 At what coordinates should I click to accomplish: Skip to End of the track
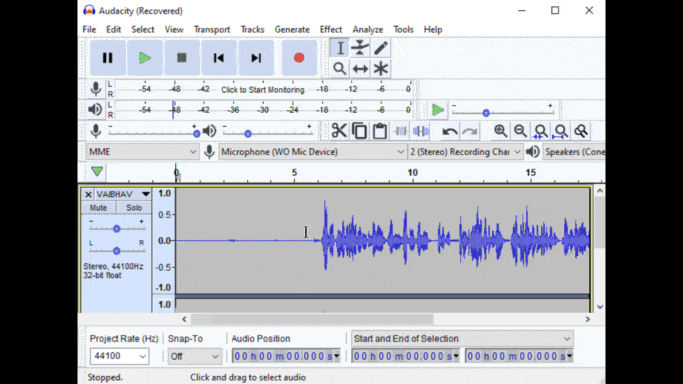(x=256, y=58)
